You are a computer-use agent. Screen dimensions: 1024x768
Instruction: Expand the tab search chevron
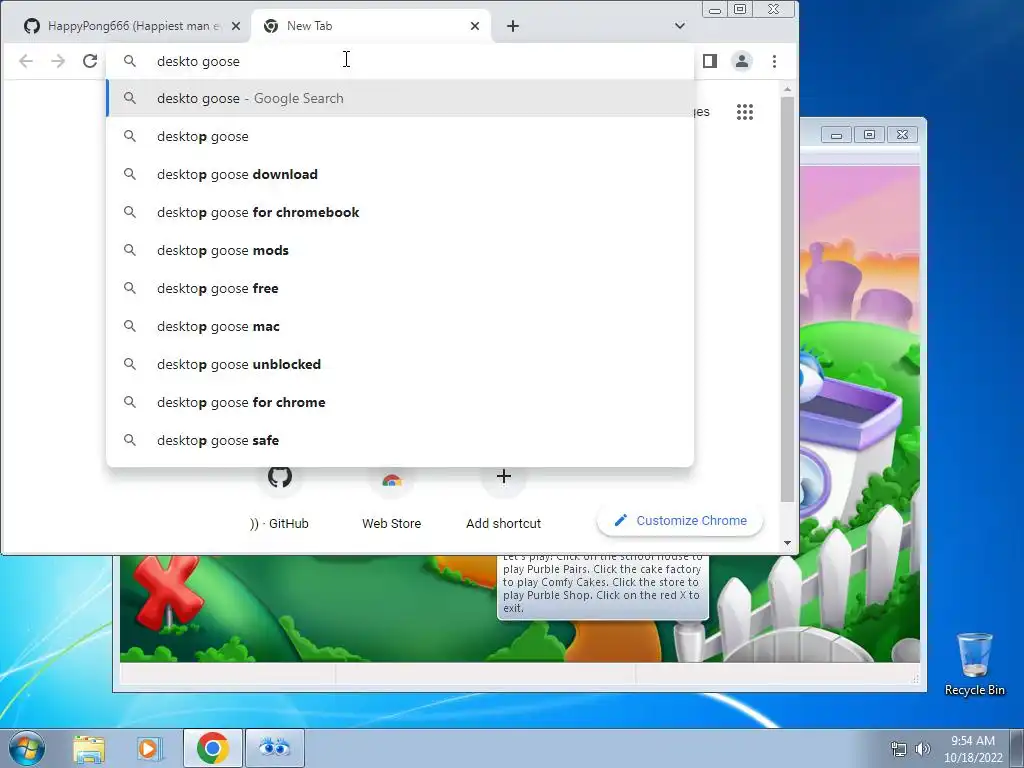(680, 26)
